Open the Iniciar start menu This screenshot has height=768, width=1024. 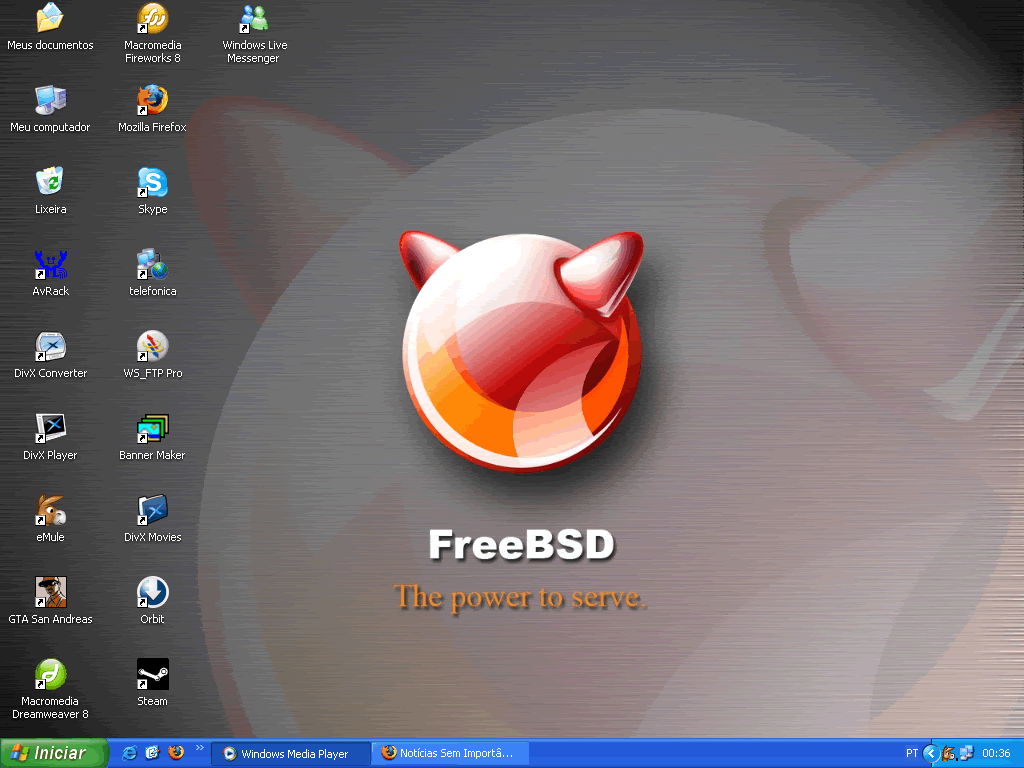pos(54,753)
